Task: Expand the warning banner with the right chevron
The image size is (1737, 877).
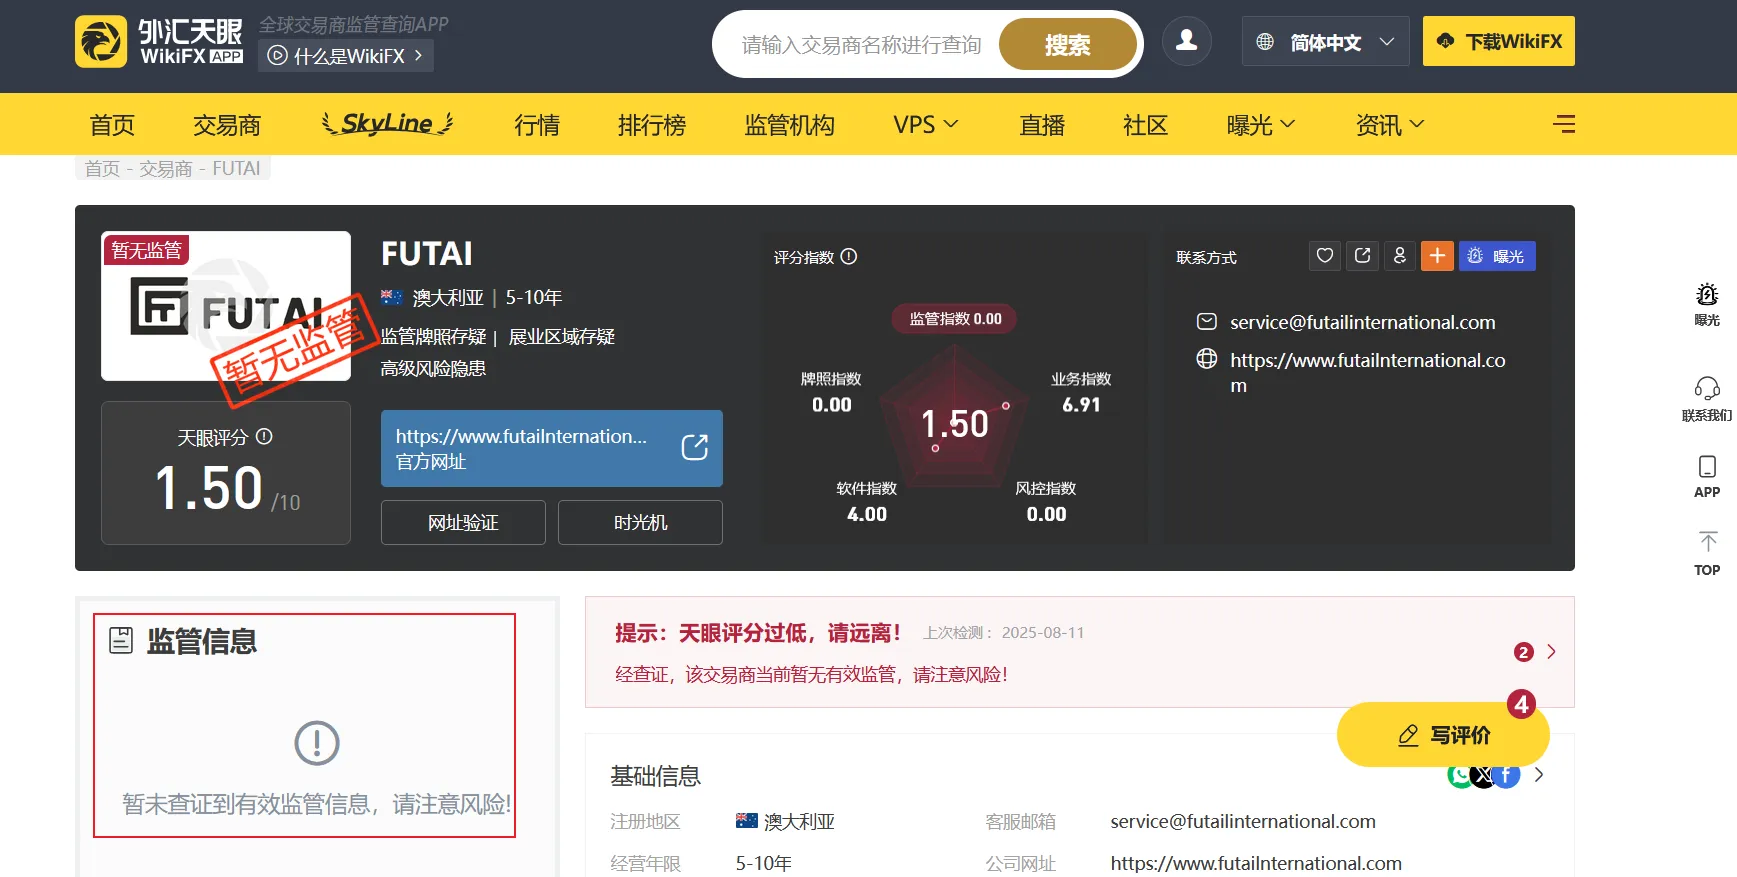Action: (1551, 651)
